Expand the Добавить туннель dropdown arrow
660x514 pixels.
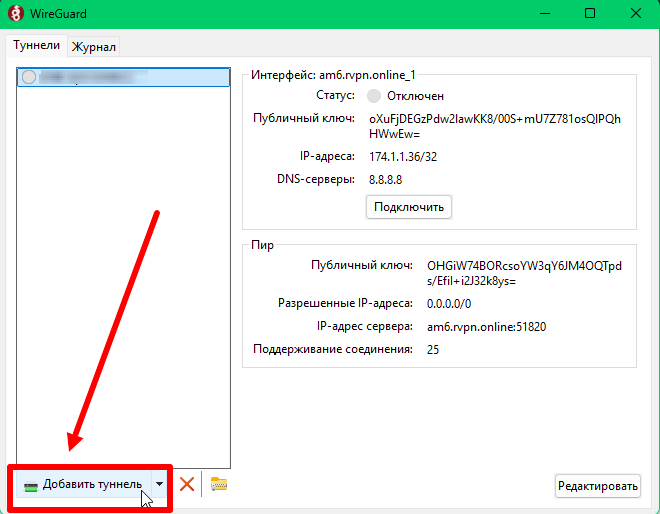click(159, 485)
